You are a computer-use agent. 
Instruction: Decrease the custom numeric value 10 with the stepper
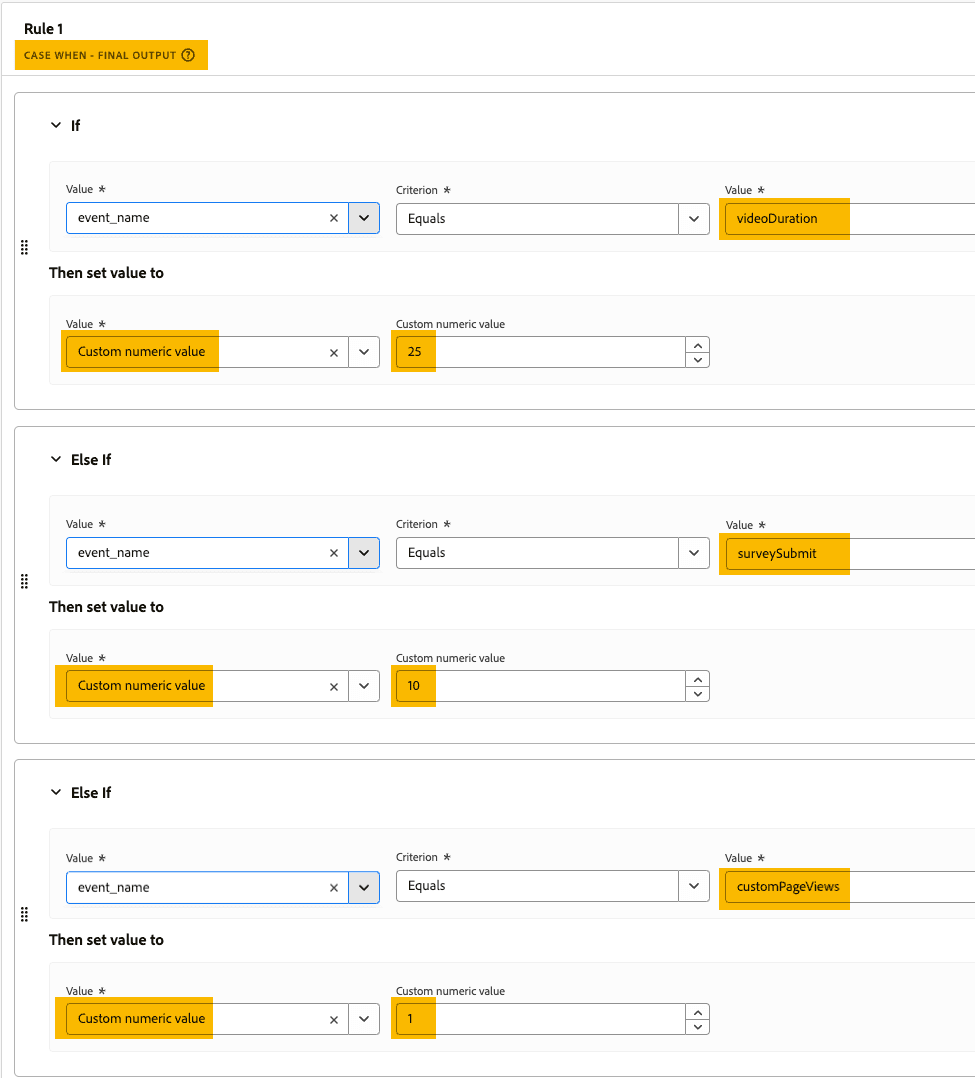click(x=697, y=692)
